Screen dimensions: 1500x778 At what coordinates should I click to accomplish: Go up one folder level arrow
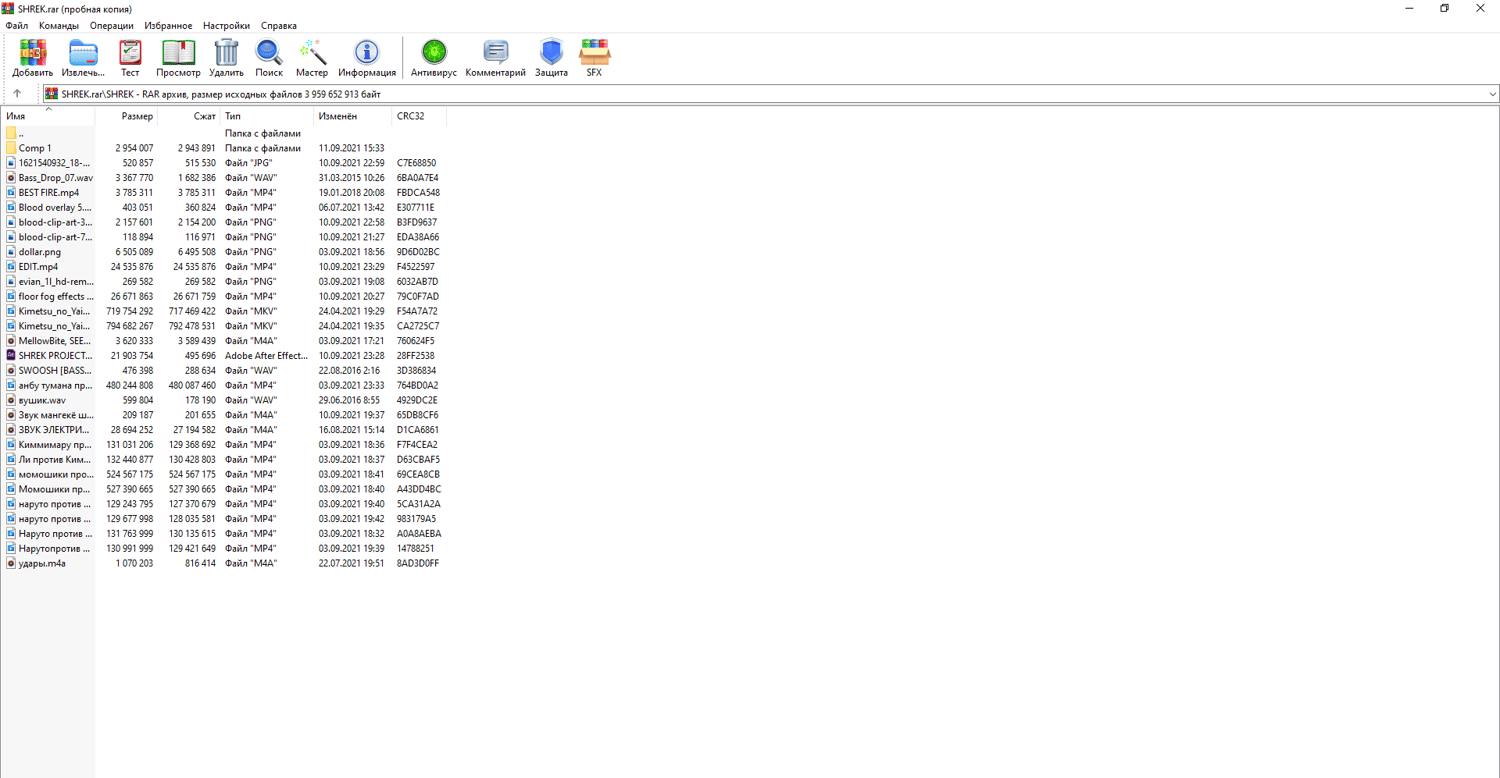pyautogui.click(x=17, y=94)
